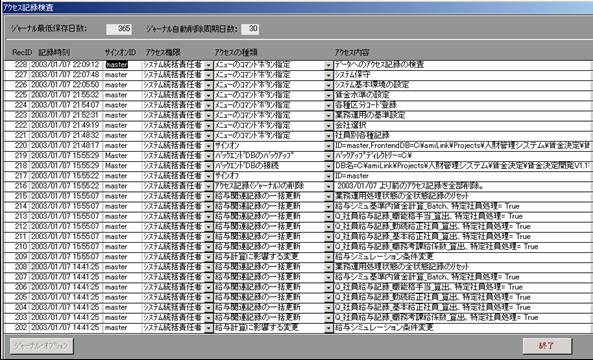Viewport: 593px width, 360px height.
Task: Open アクセスの種類 dropdown for サインオン row 220
Action: [x=328, y=146]
